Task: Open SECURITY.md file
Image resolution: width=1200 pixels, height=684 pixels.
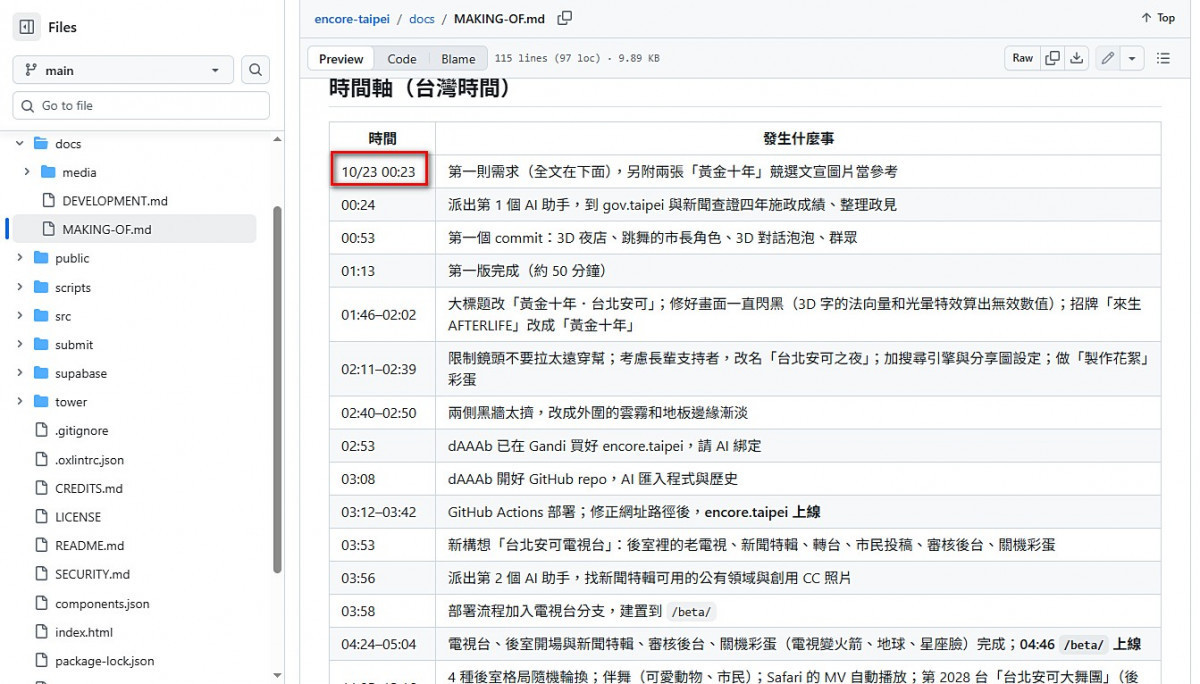Action: tap(92, 574)
